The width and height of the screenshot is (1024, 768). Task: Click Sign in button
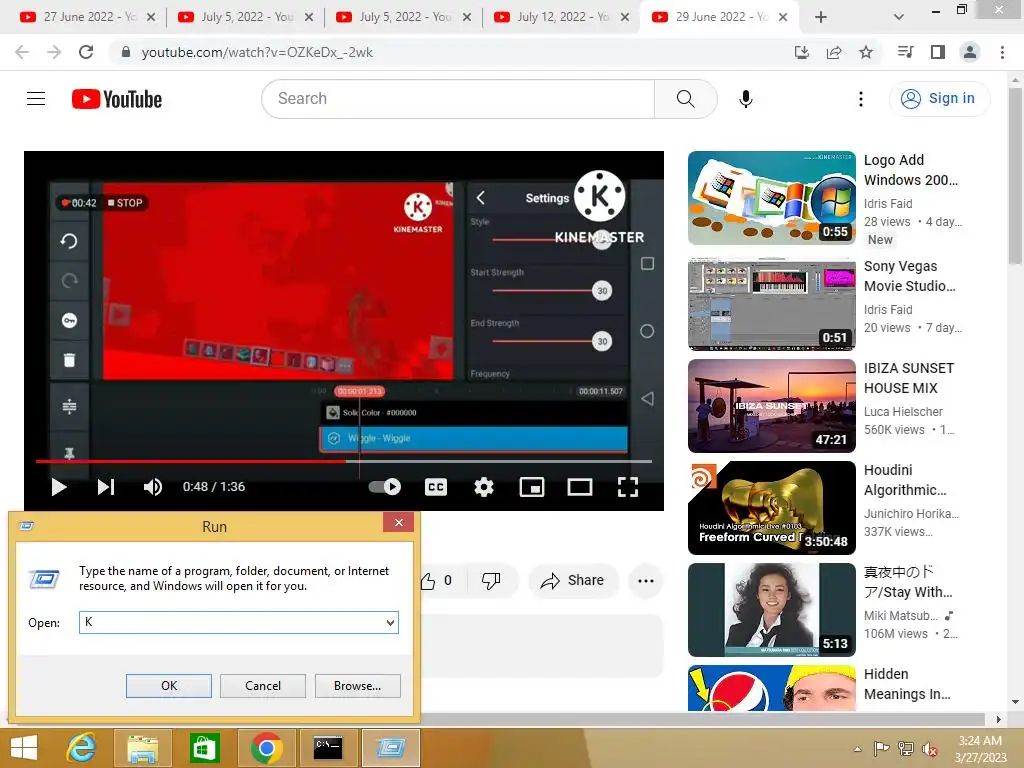939,99
